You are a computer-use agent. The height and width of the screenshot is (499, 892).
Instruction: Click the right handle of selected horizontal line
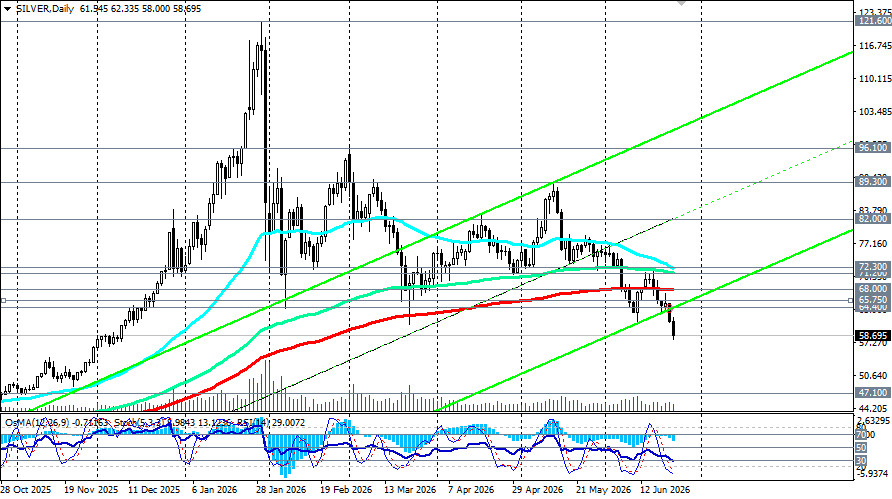coord(851,300)
